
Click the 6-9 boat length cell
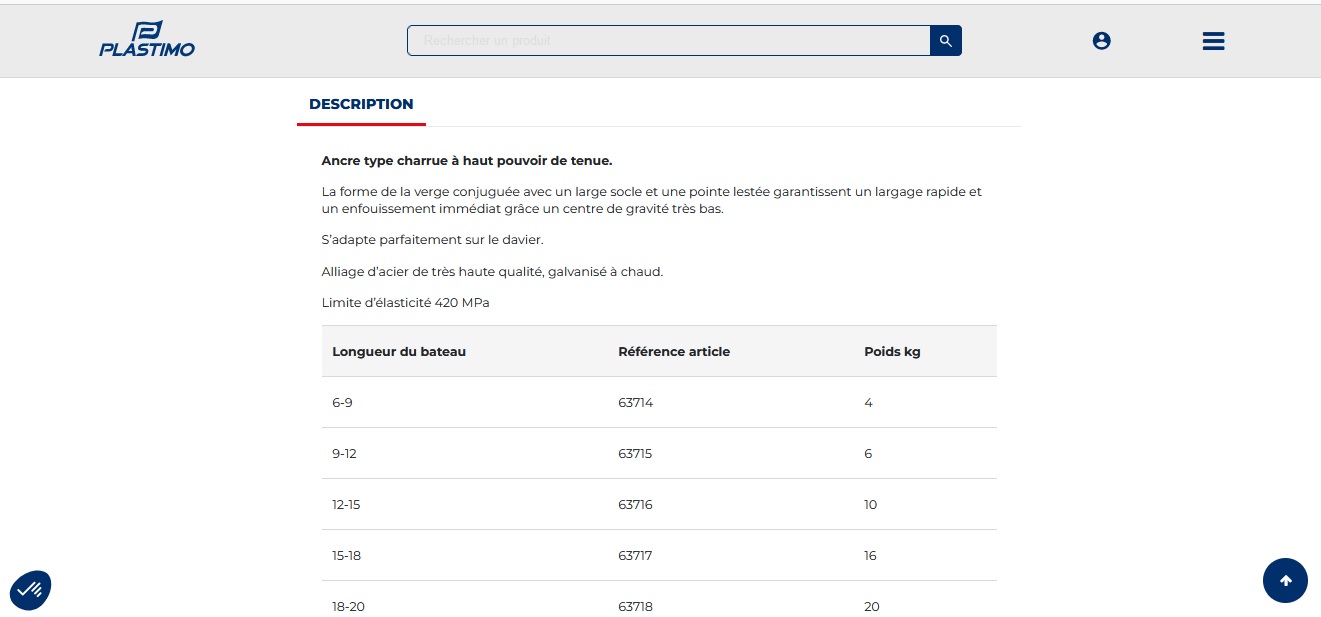click(x=342, y=403)
